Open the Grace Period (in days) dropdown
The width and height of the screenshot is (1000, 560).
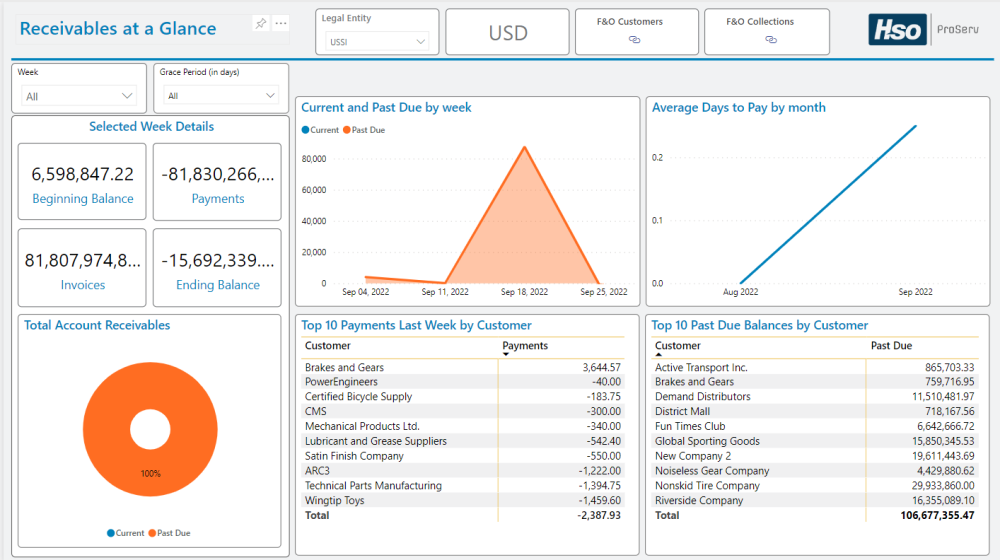269,96
